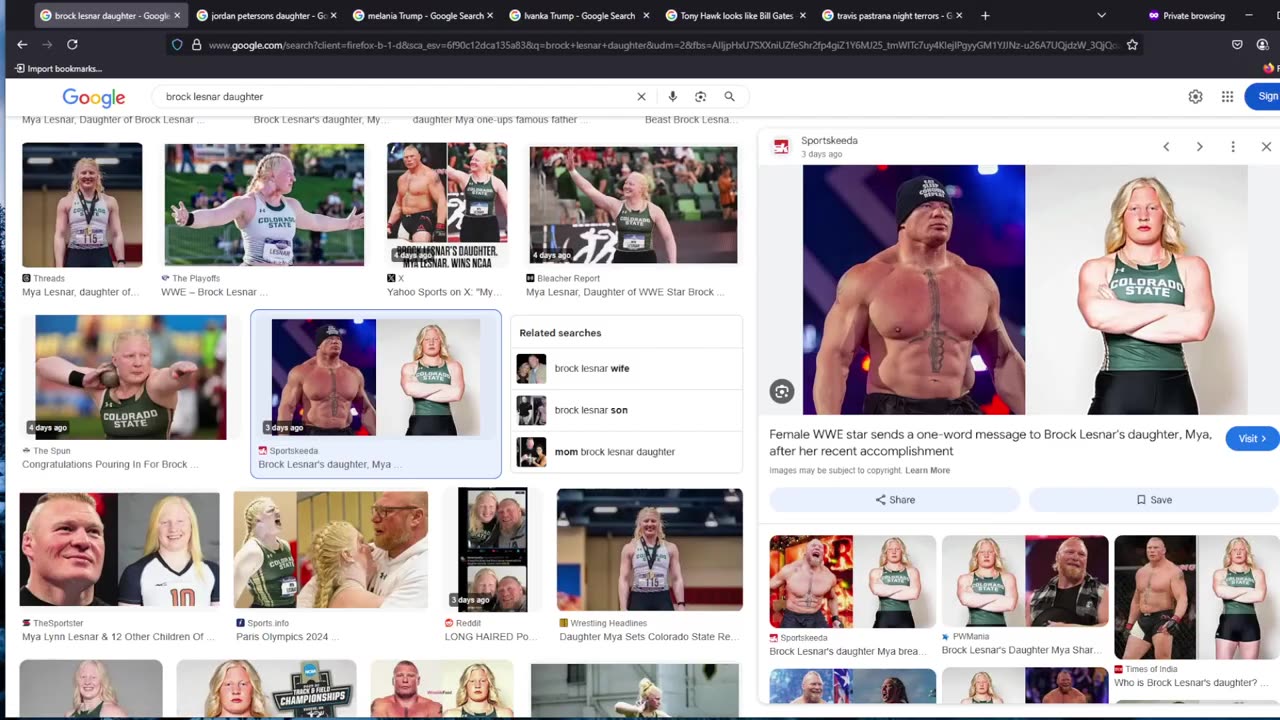Click Private browsing indicator
Viewport: 1280px width, 720px height.
coord(1187,15)
